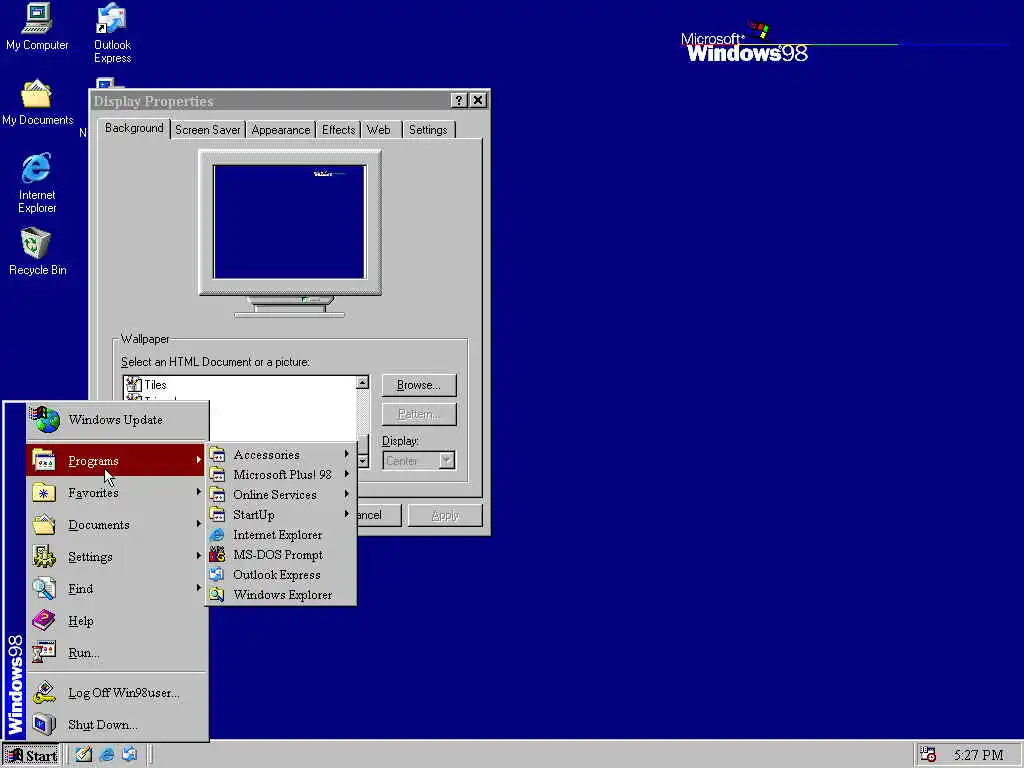Click the Display Properties help question button
Viewport: 1024px width, 768px height.
click(x=458, y=101)
